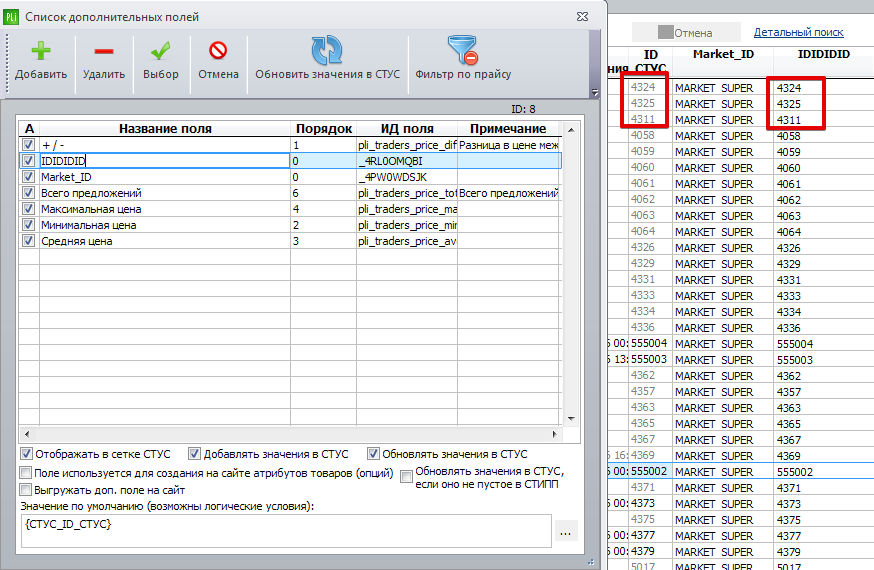Screen dimensions: 874x570
Task: Click IDIDIDID column header in background grid
Action: (x=823, y=54)
